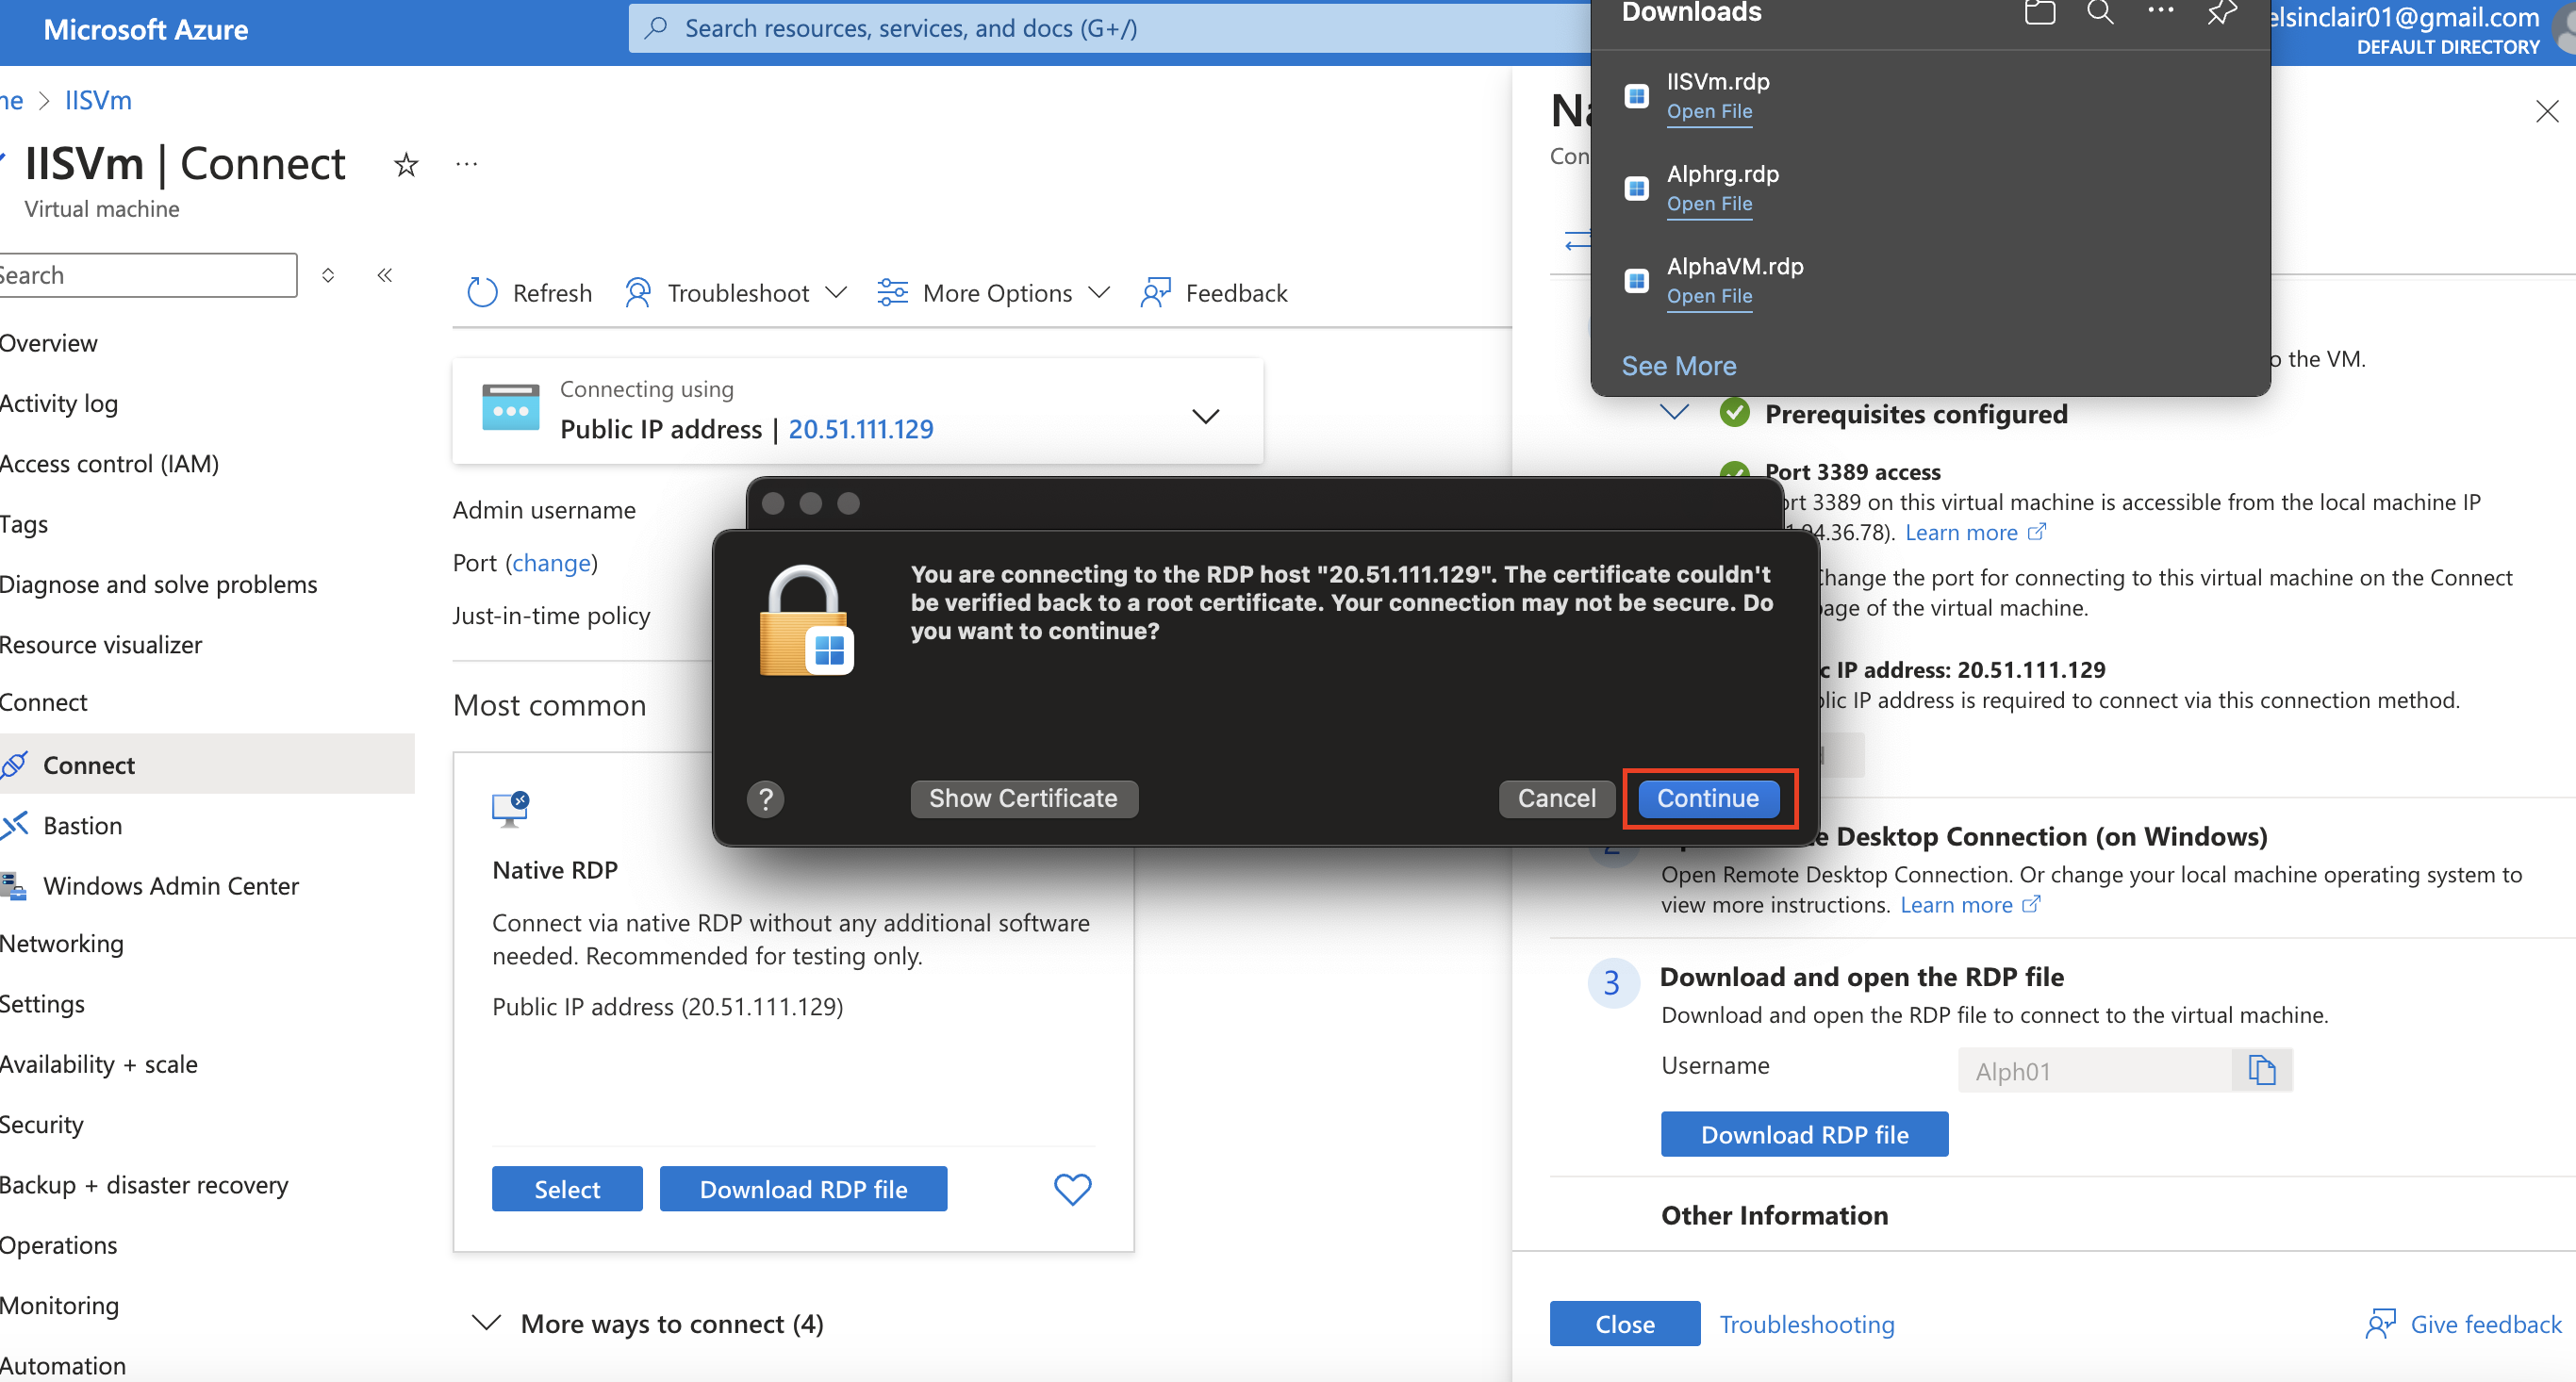This screenshot has width=2576, height=1382.
Task: Pin the Downloads panel
Action: coord(2221,12)
